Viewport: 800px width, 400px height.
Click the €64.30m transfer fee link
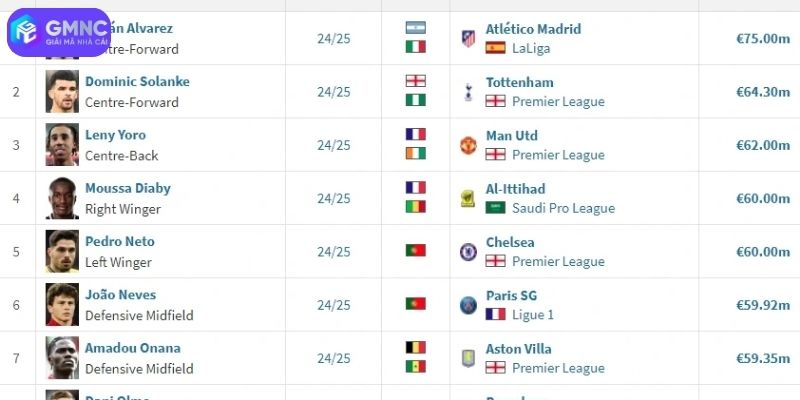(763, 92)
